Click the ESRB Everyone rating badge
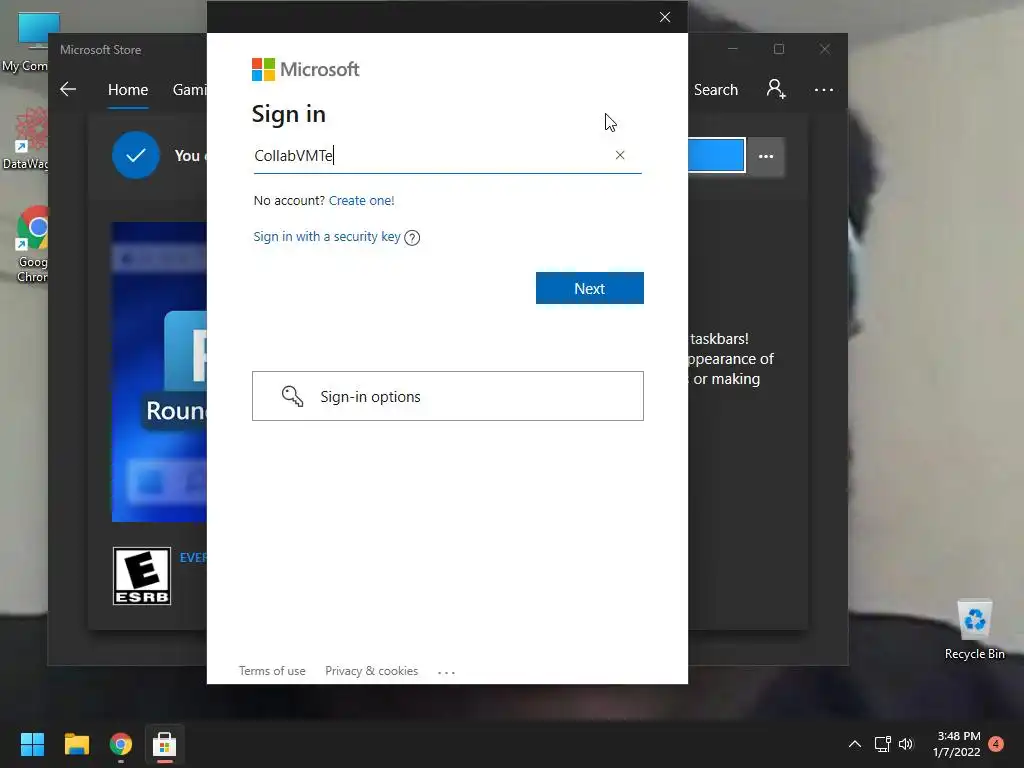Screen dimensions: 1024x768 coord(142,576)
